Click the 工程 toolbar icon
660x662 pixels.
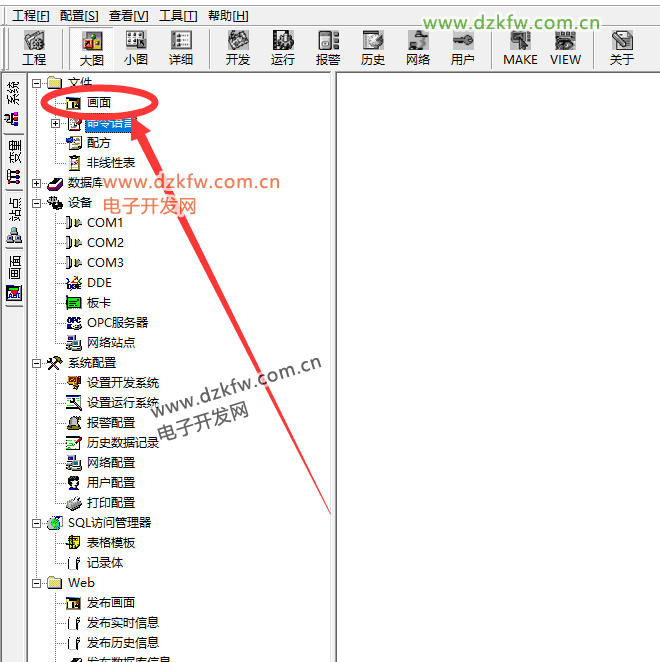pos(34,47)
